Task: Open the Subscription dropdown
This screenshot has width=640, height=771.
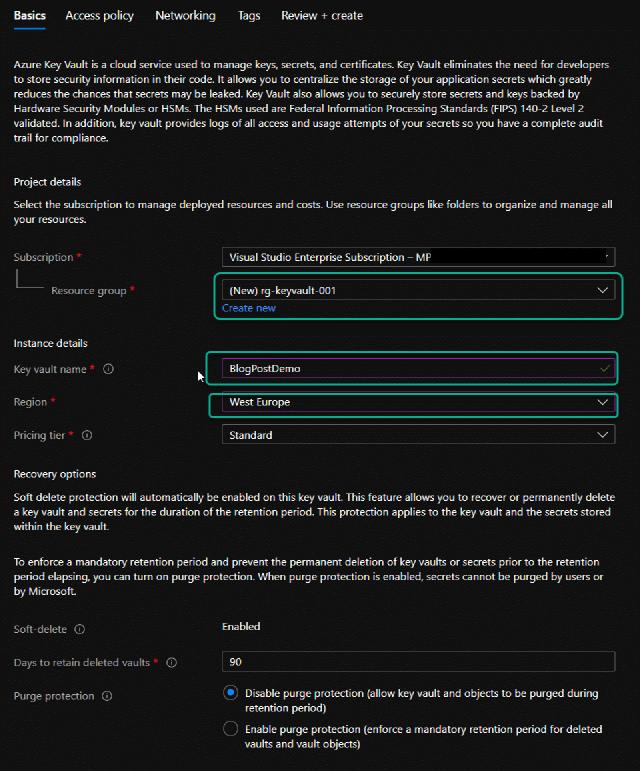Action: click(x=416, y=257)
